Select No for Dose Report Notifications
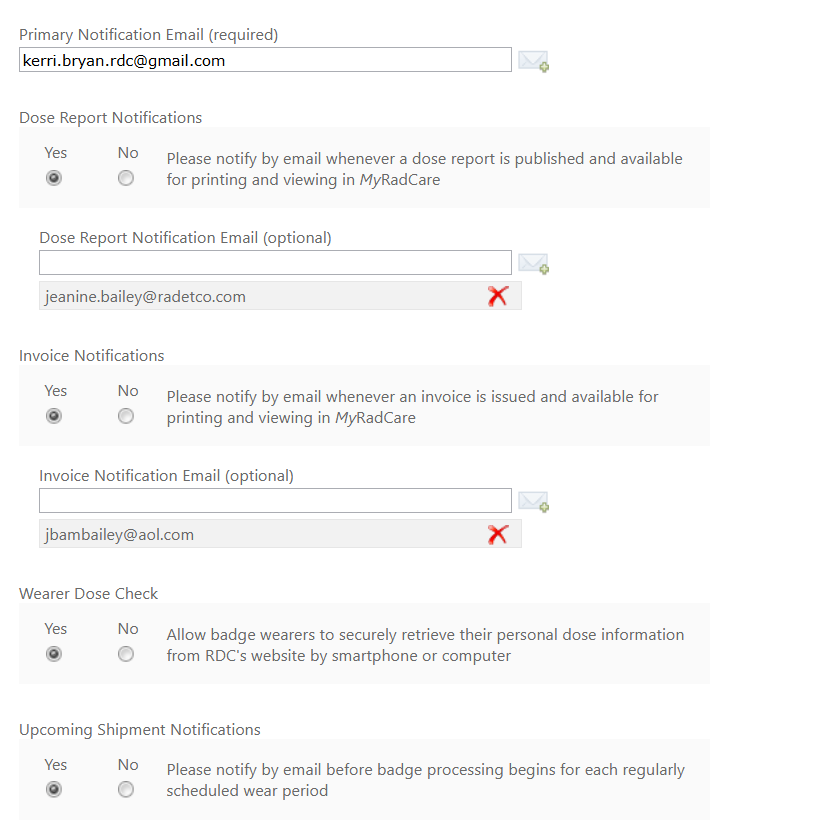Image resolution: width=814 pixels, height=838 pixels. (x=126, y=177)
